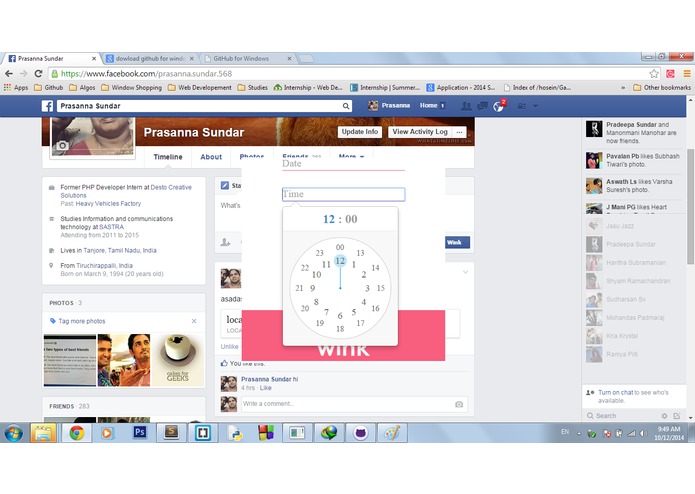The image size is (695, 494).
Task: Click the search magnifier in Facebook search box
Action: tap(345, 106)
